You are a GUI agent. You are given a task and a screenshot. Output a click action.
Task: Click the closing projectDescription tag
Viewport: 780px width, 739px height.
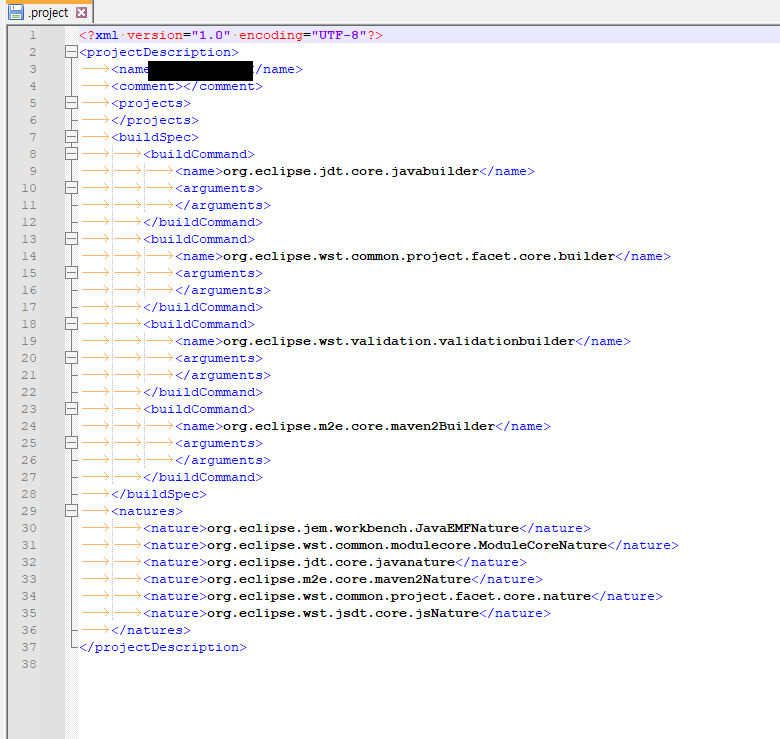(x=163, y=647)
